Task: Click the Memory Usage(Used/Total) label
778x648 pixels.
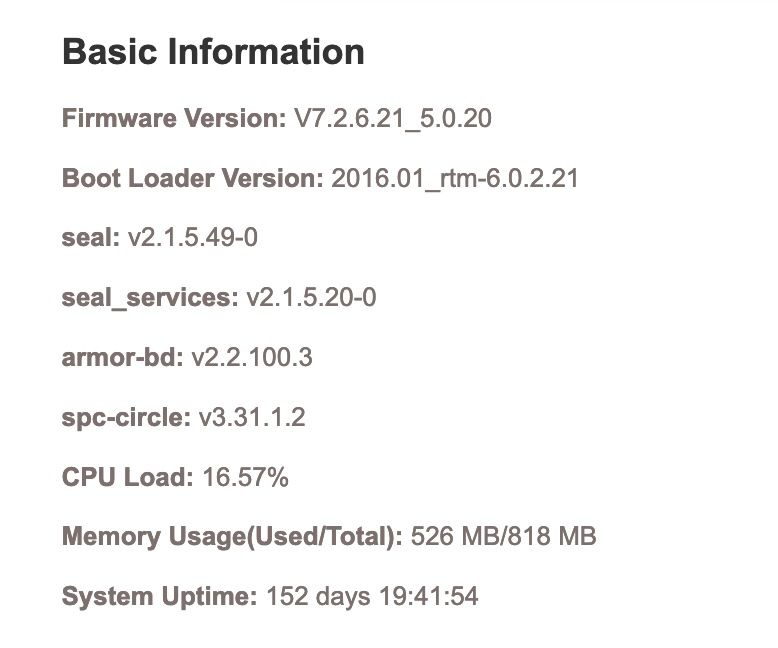Action: pyautogui.click(x=232, y=537)
